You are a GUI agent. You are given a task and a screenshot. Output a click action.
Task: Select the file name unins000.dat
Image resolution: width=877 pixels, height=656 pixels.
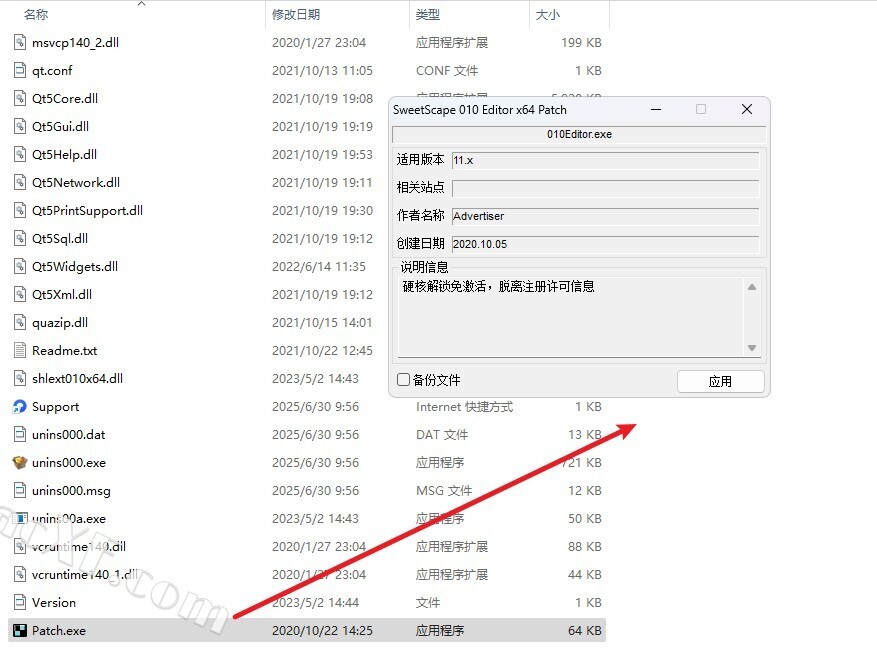[69, 435]
